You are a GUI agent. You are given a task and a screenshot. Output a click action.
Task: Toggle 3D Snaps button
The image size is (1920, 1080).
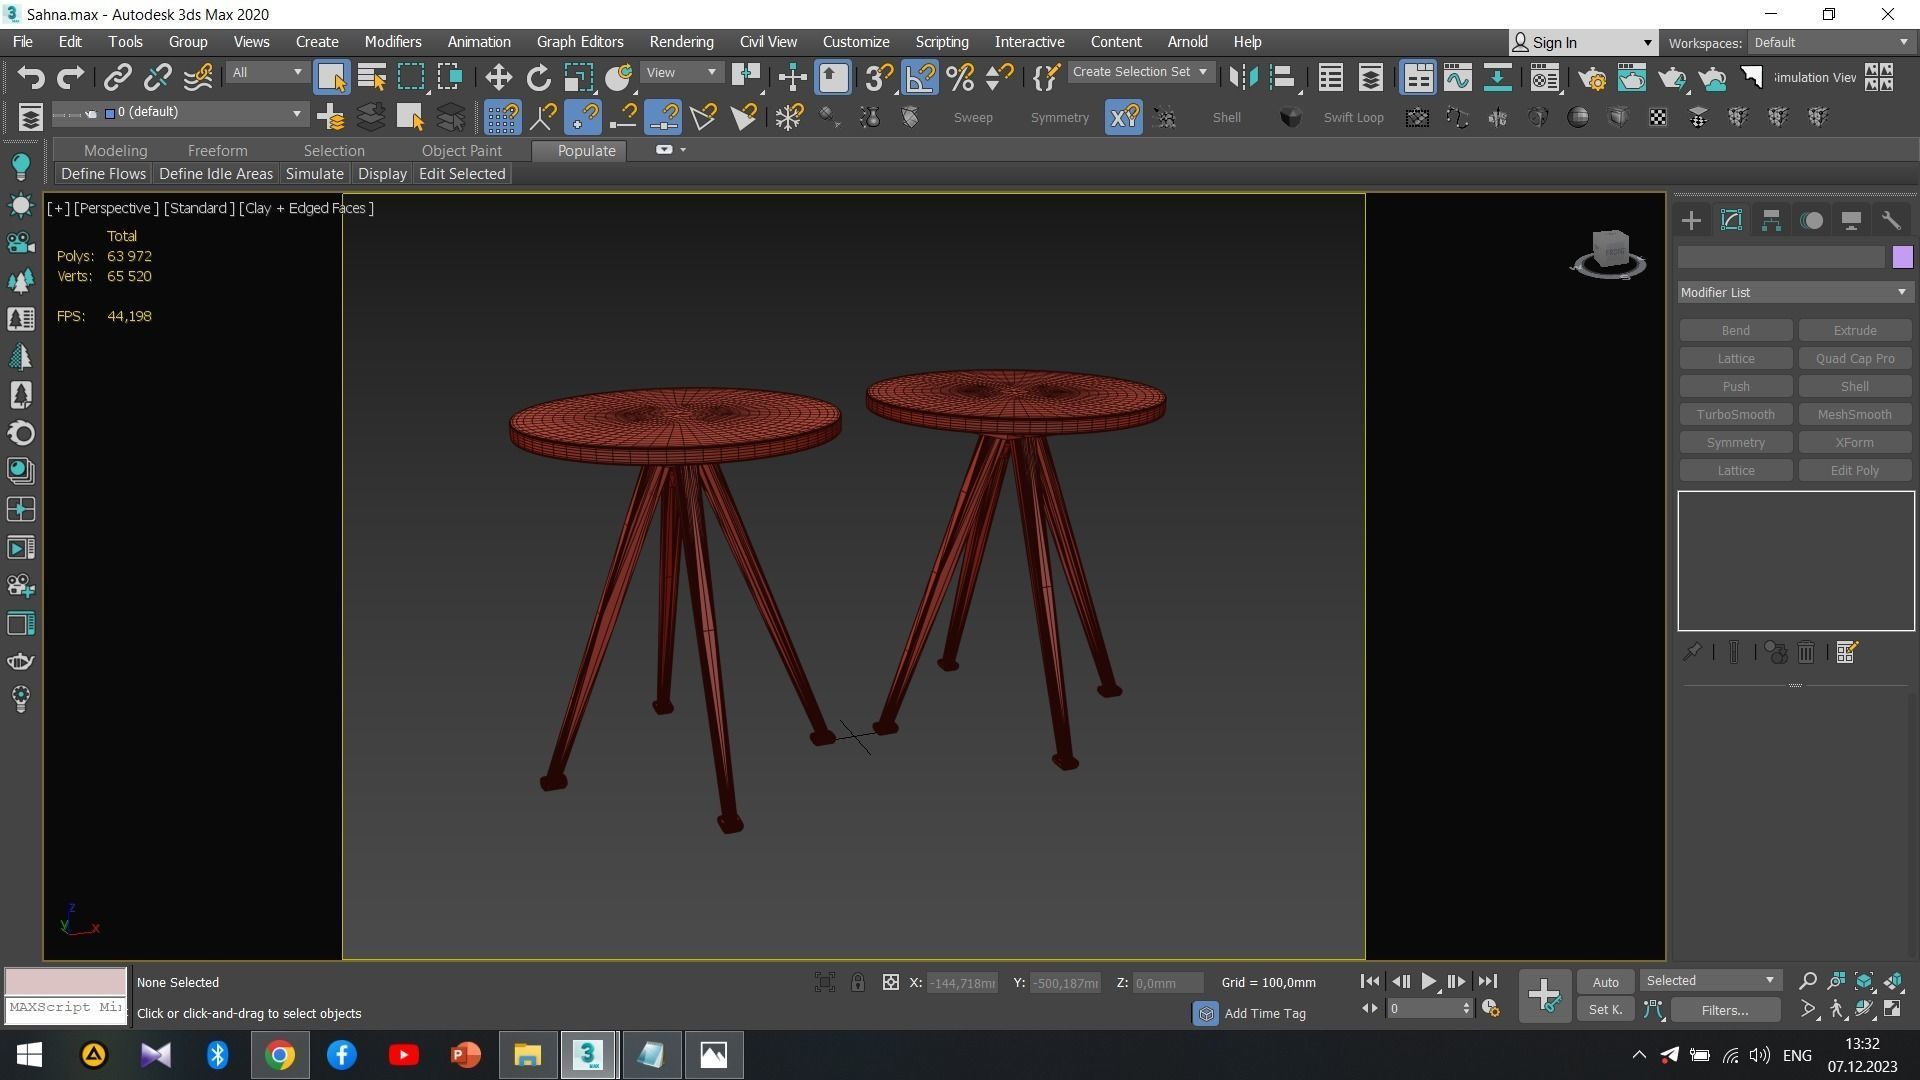coord(879,77)
